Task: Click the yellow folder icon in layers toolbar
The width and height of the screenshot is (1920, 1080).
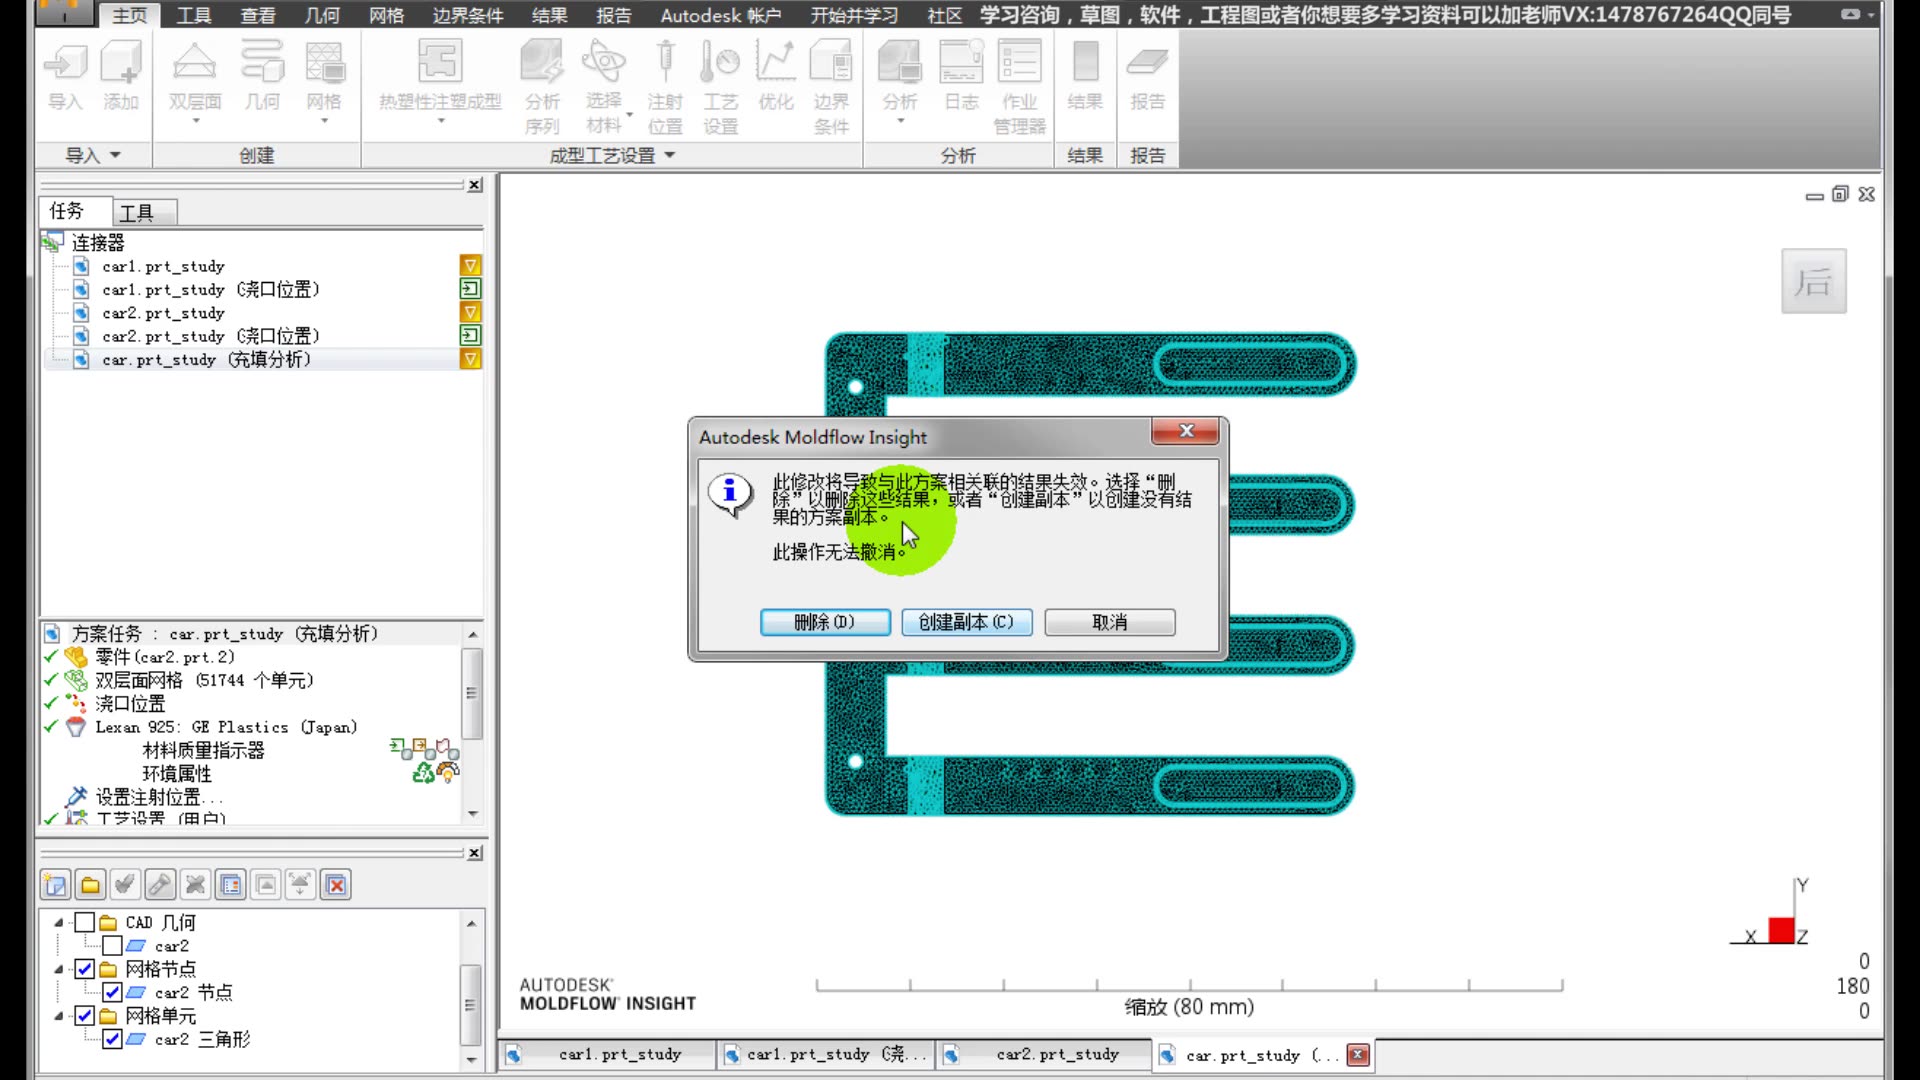Action: 90,885
